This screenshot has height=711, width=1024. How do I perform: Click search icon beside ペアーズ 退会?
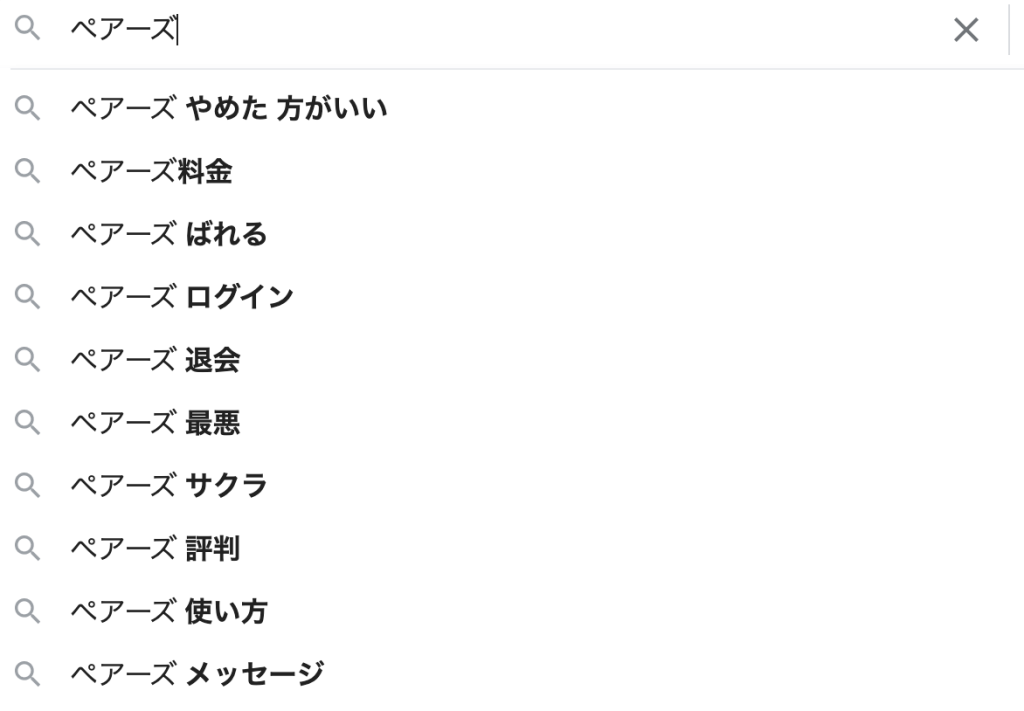pyautogui.click(x=28, y=361)
